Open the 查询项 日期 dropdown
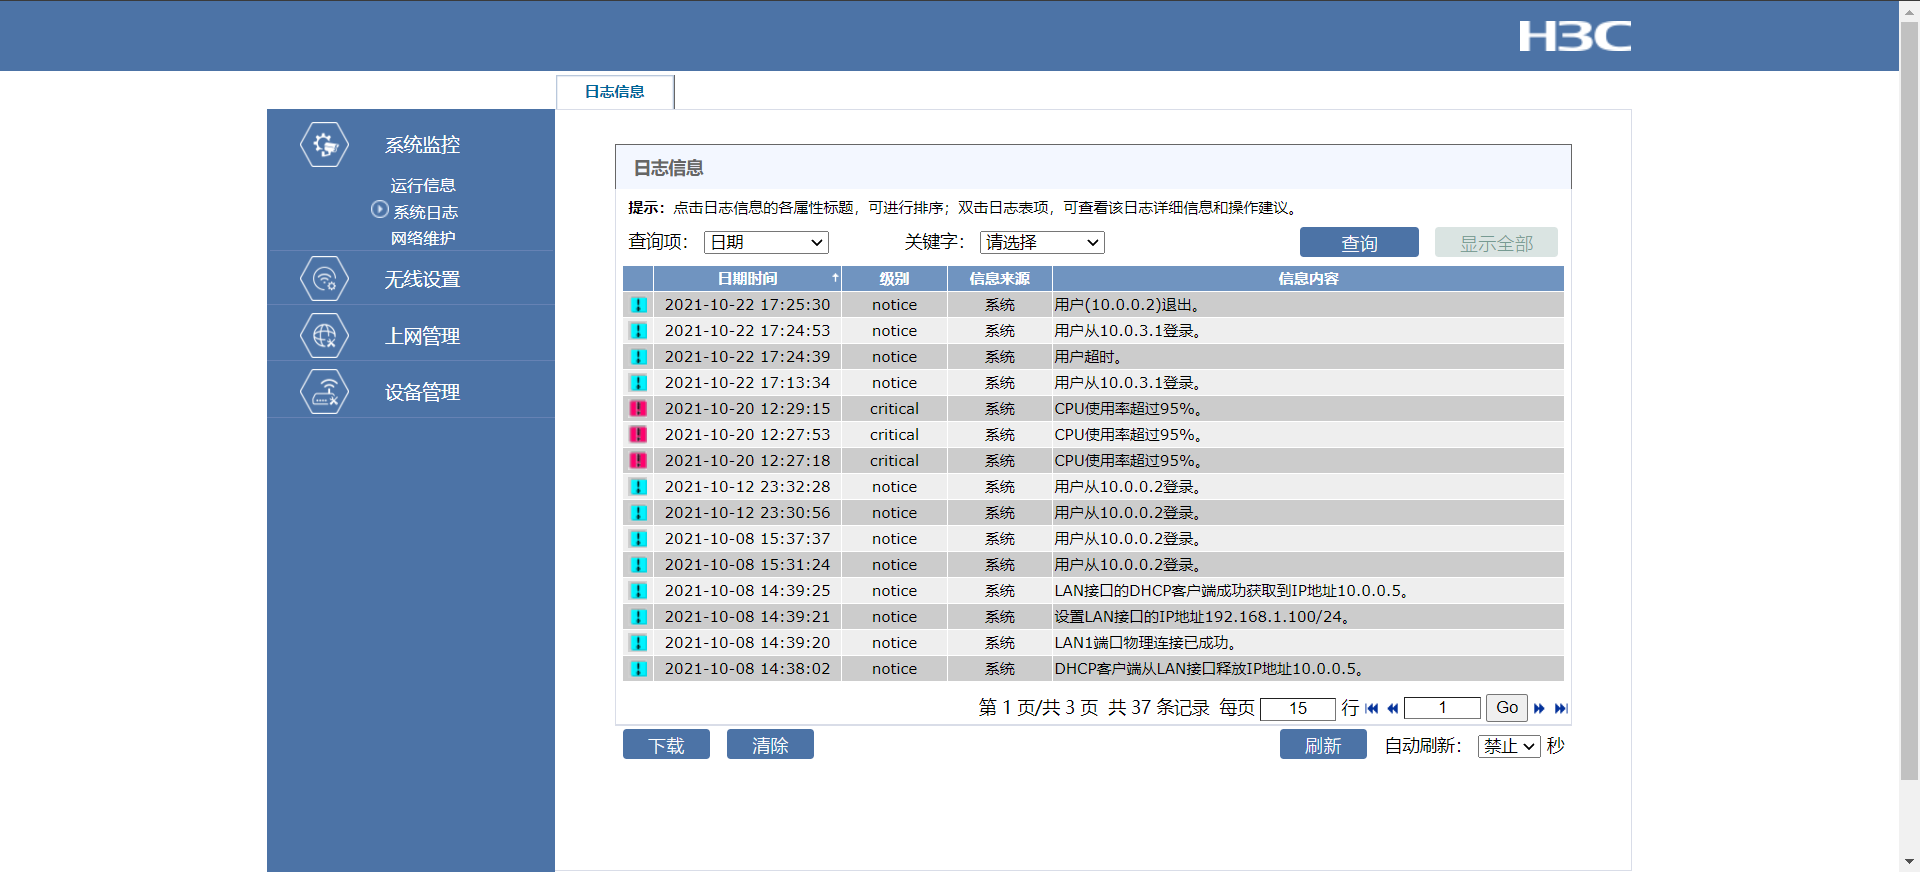Image resolution: width=1920 pixels, height=872 pixels. tap(766, 242)
